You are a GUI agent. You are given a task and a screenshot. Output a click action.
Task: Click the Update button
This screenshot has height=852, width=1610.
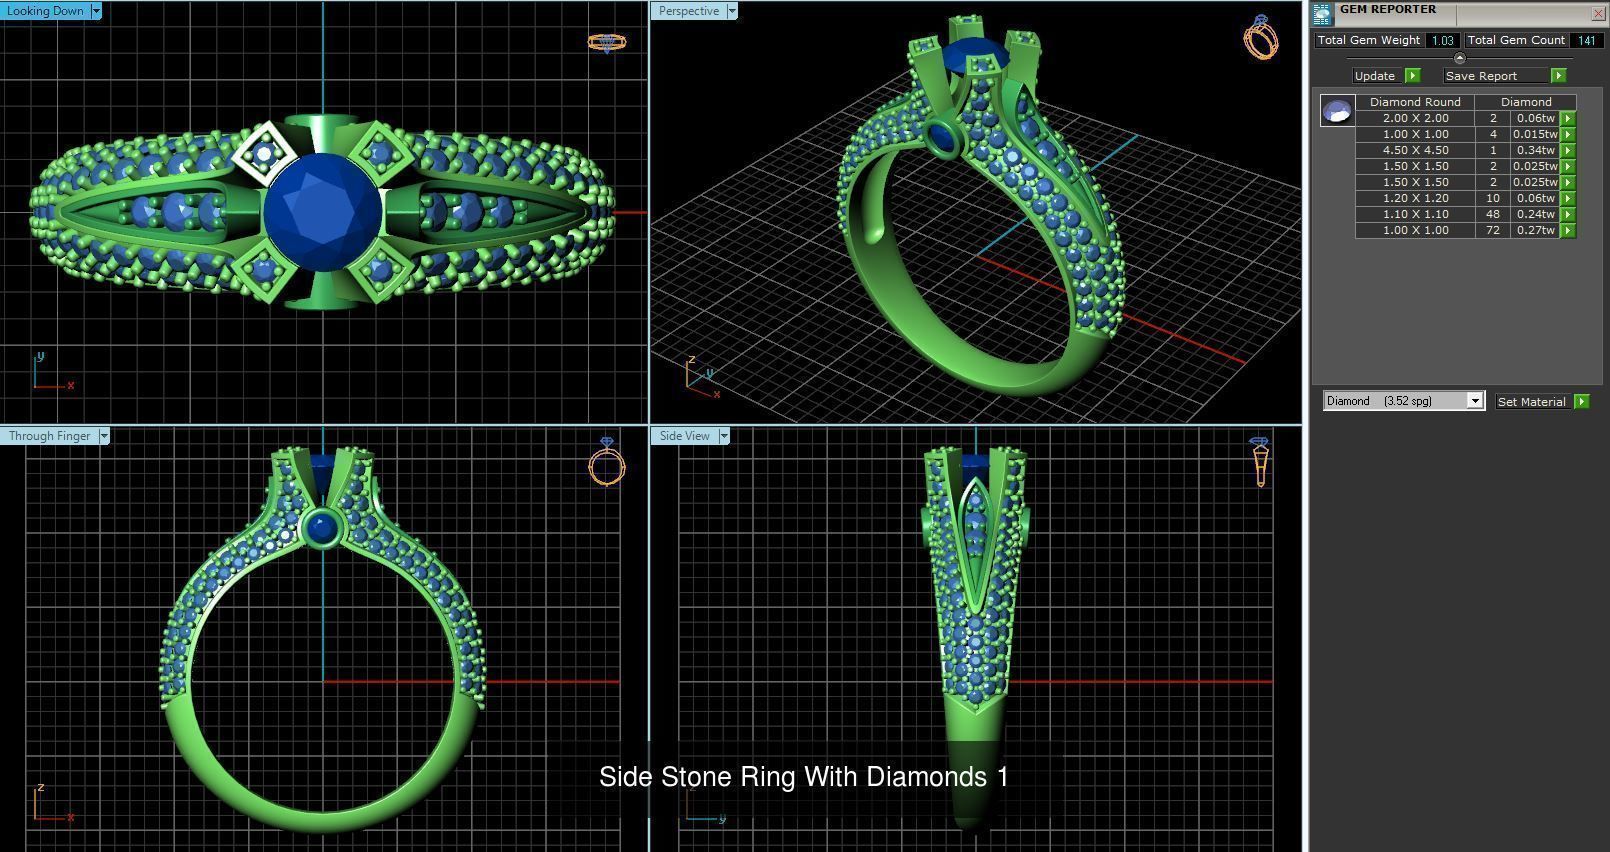point(1375,76)
